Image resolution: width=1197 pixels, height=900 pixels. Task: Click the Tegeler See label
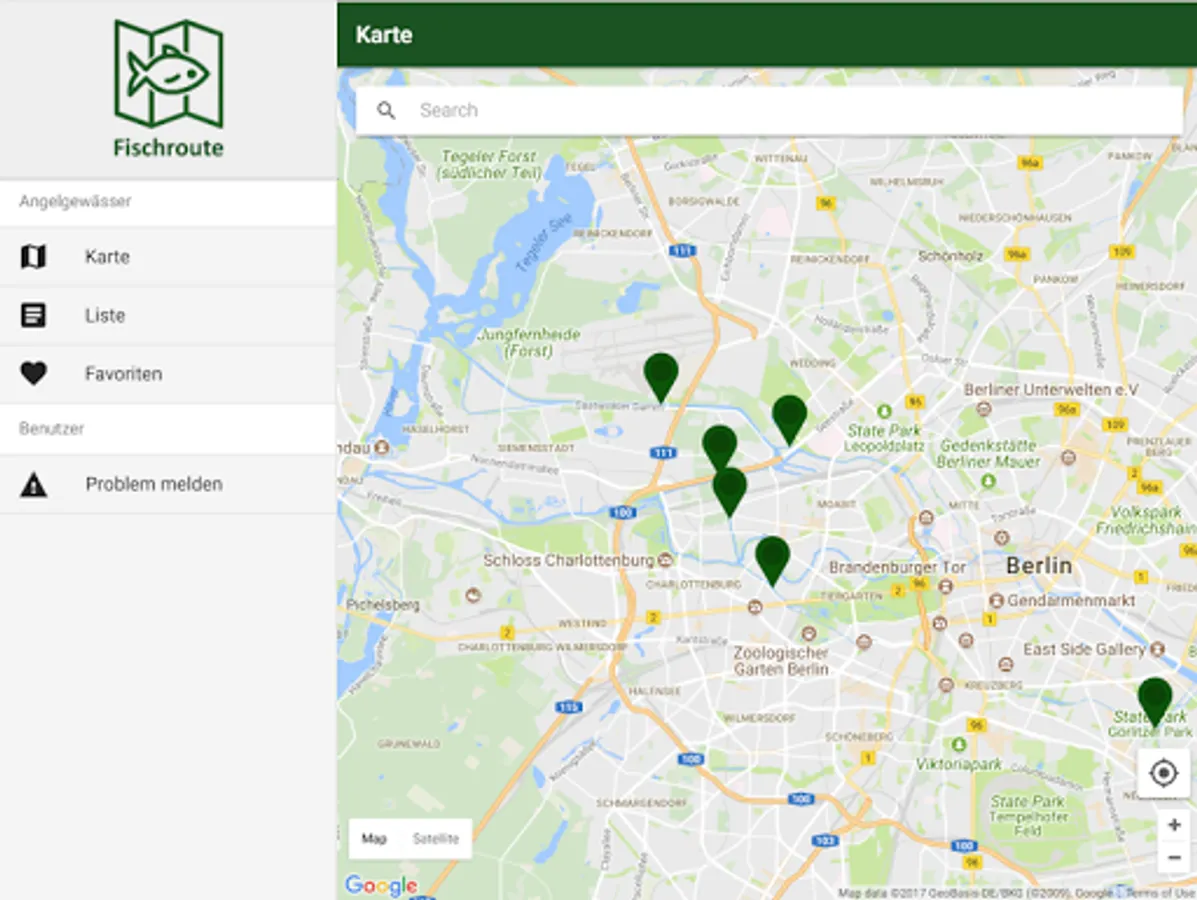click(542, 244)
